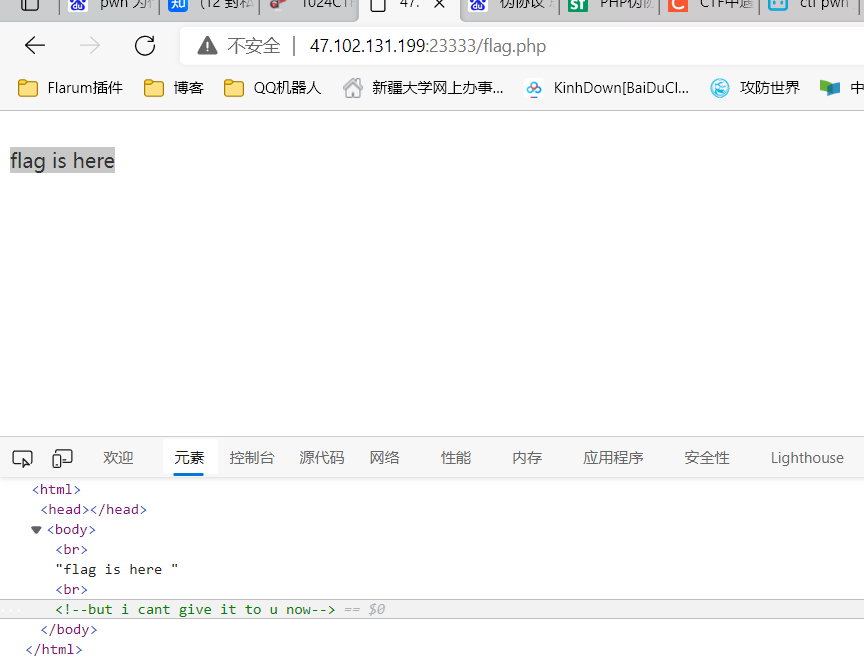Open the Lighthouse panel
Viewport: 864px width, 658px height.
point(807,457)
